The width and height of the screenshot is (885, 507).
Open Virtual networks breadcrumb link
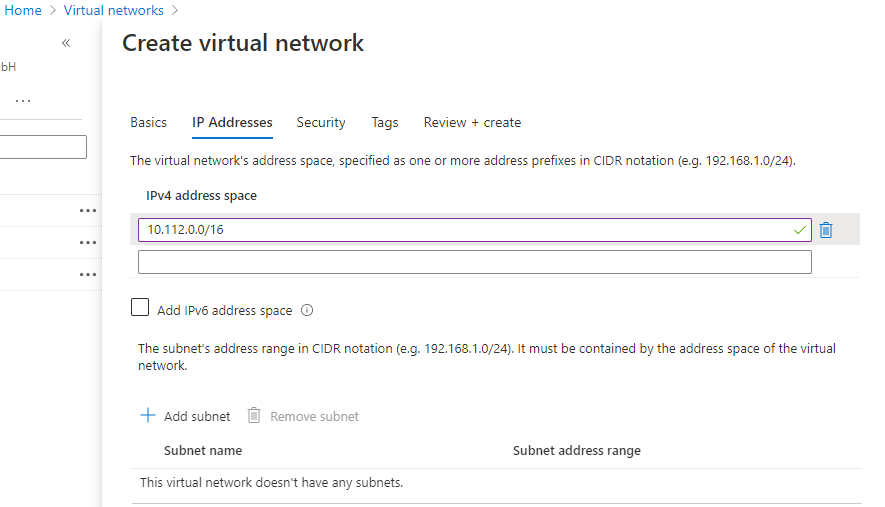click(x=113, y=10)
